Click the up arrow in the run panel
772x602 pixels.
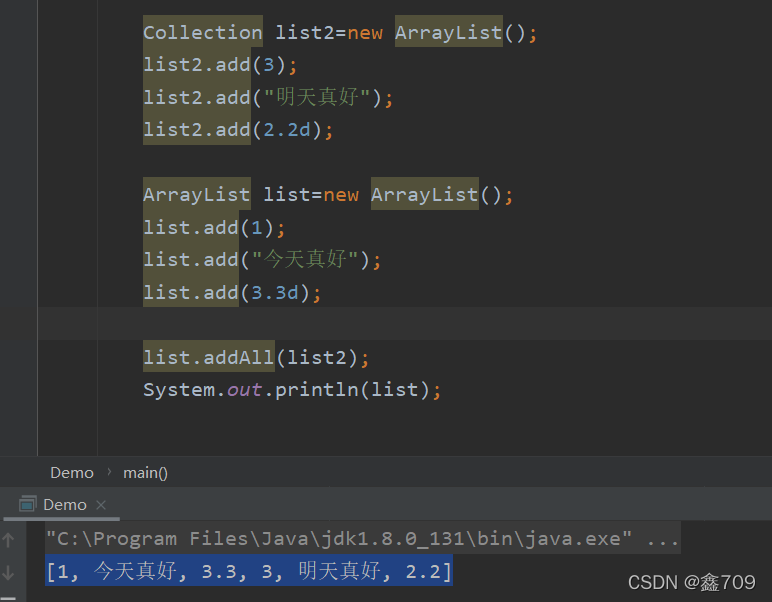pos(8,540)
